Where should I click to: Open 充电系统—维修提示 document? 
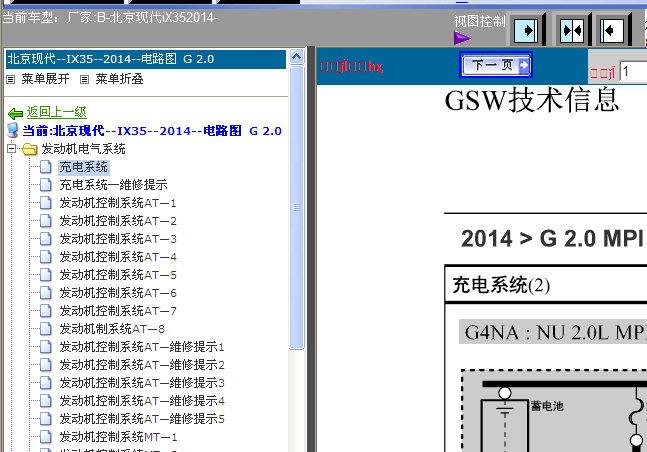pyautogui.click(x=113, y=185)
